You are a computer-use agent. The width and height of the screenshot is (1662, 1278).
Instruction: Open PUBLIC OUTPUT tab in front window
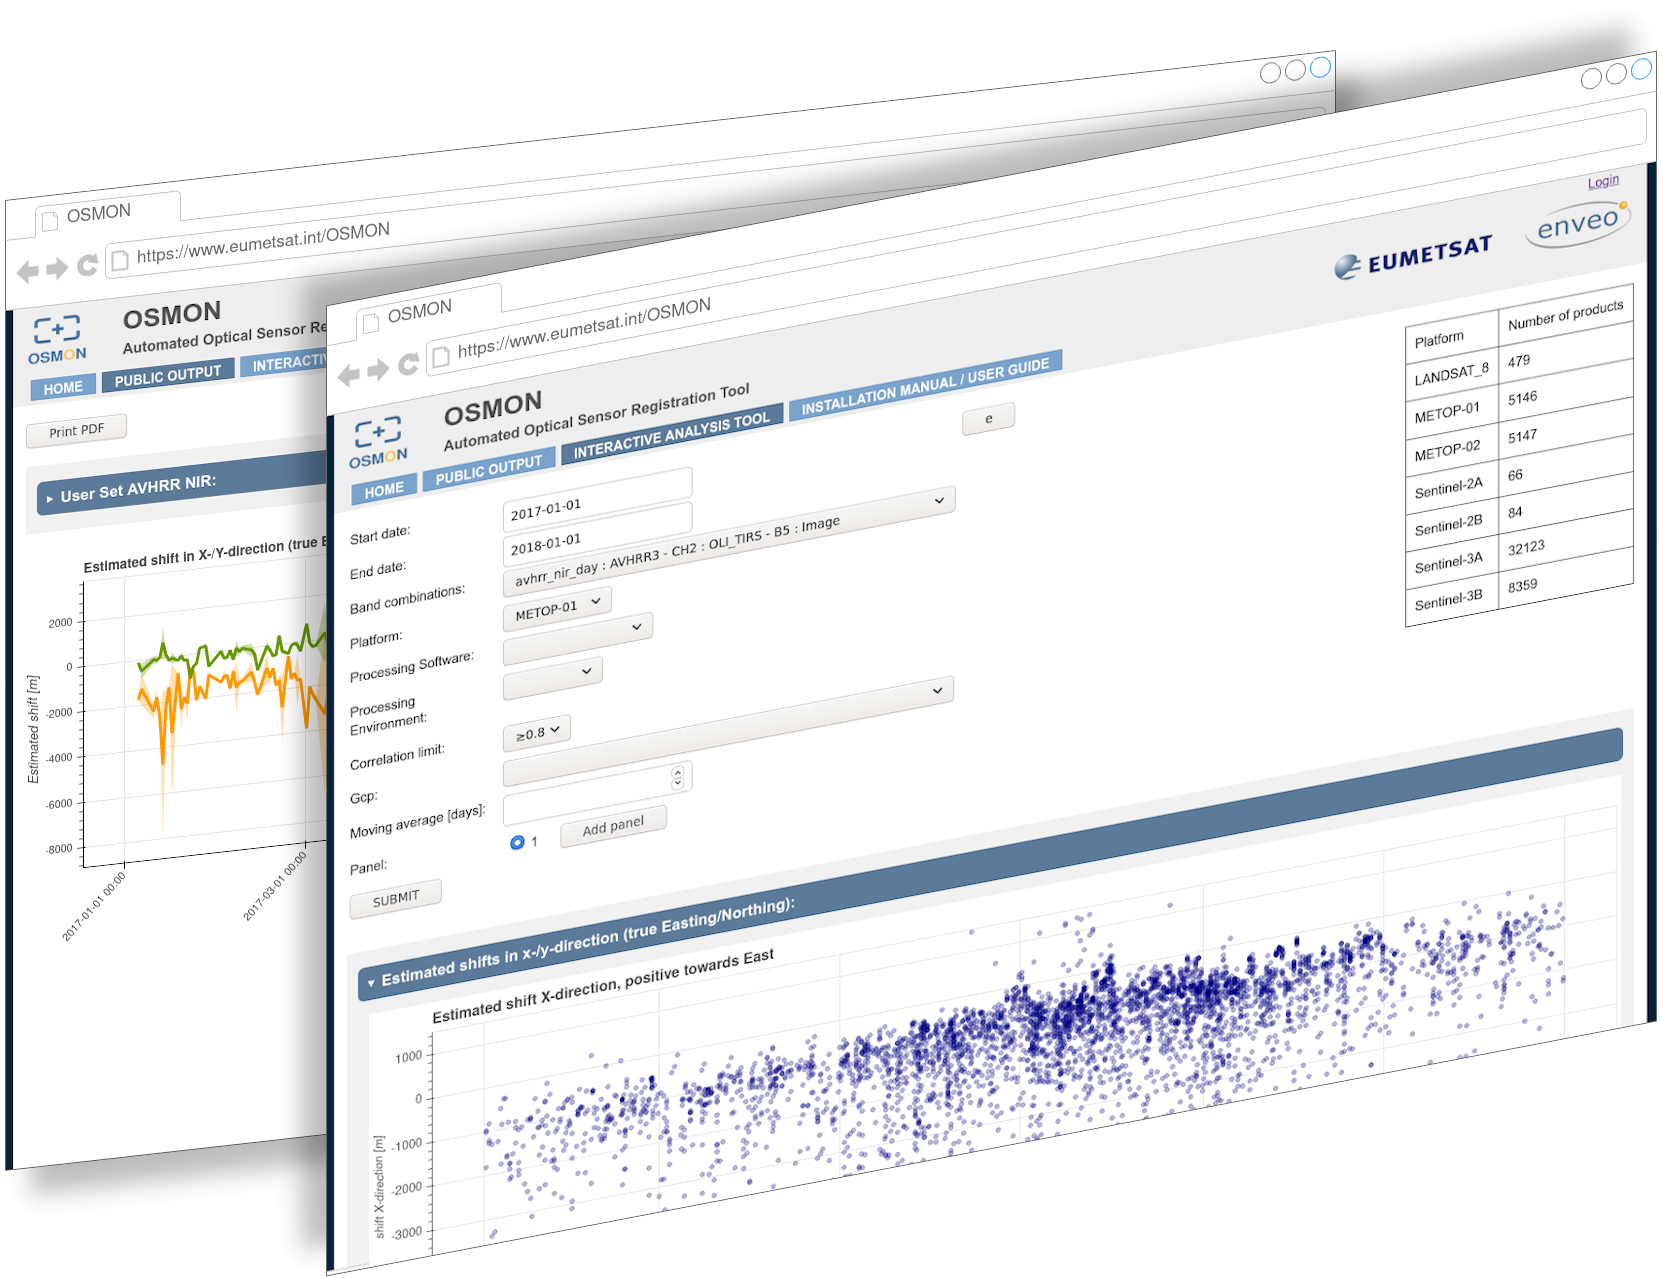coord(488,470)
